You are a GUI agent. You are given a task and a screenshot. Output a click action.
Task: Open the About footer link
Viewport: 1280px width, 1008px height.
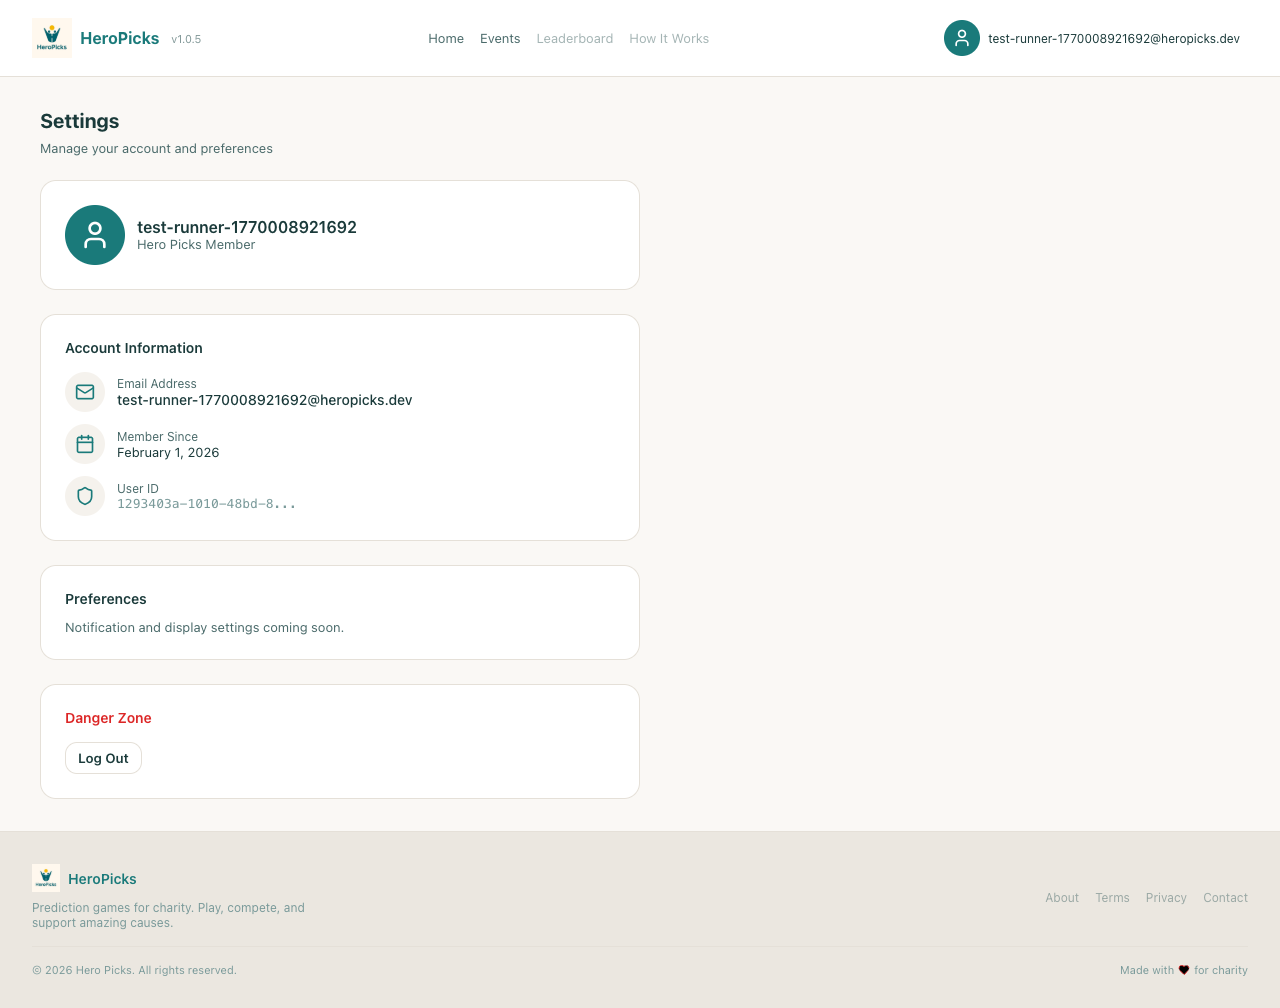(x=1062, y=898)
